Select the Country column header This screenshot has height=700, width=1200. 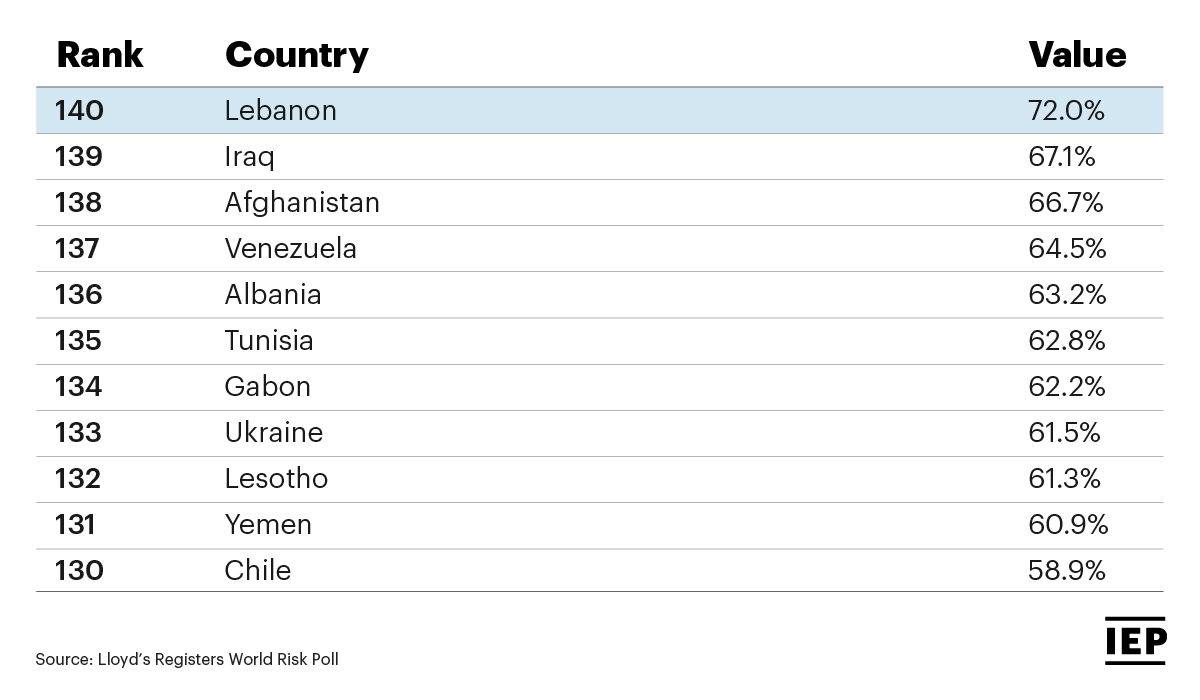(x=296, y=55)
